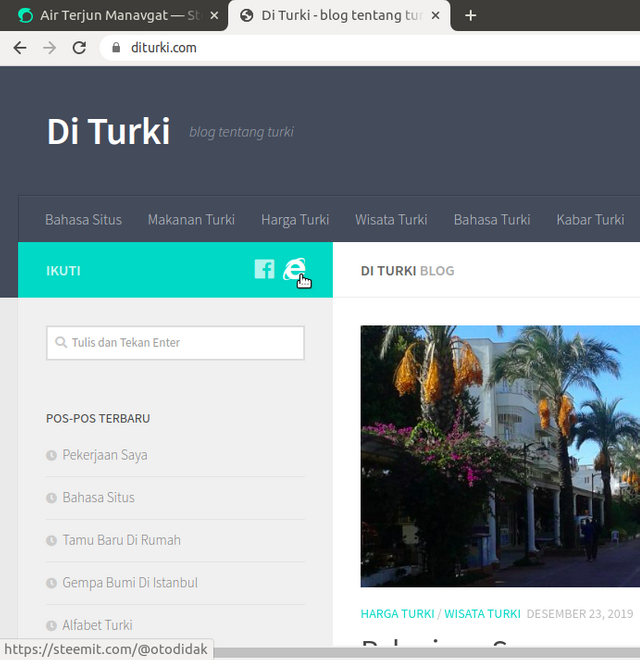Open the Tamu Baru Di Rumah post
Viewport: 640px width, 660px height.
(121, 540)
